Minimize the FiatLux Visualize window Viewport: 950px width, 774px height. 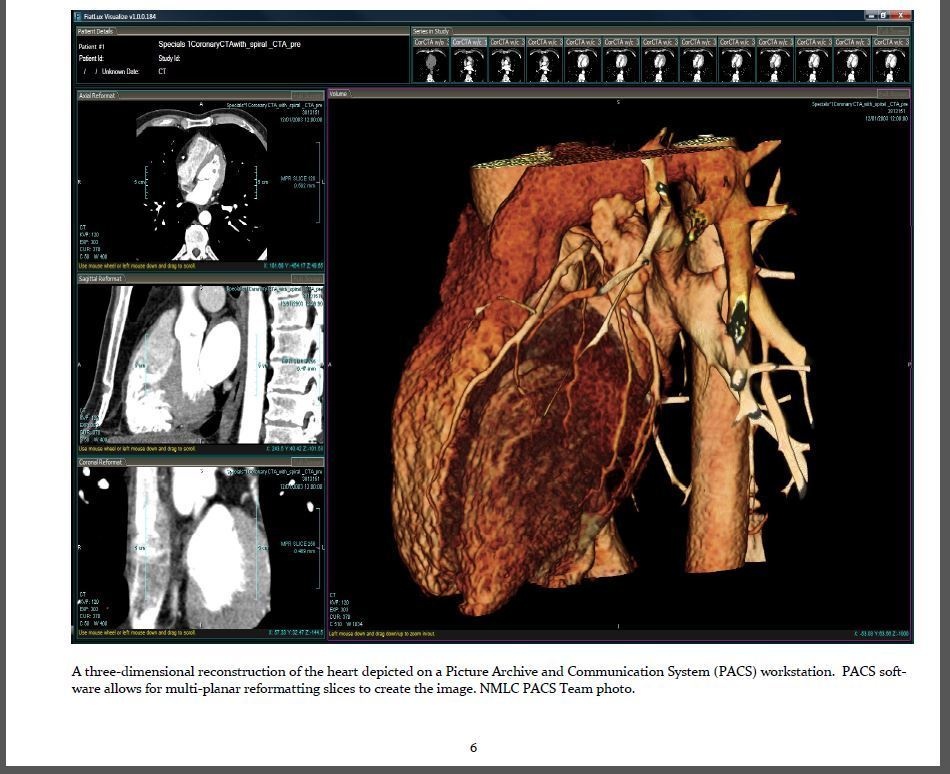[871, 15]
